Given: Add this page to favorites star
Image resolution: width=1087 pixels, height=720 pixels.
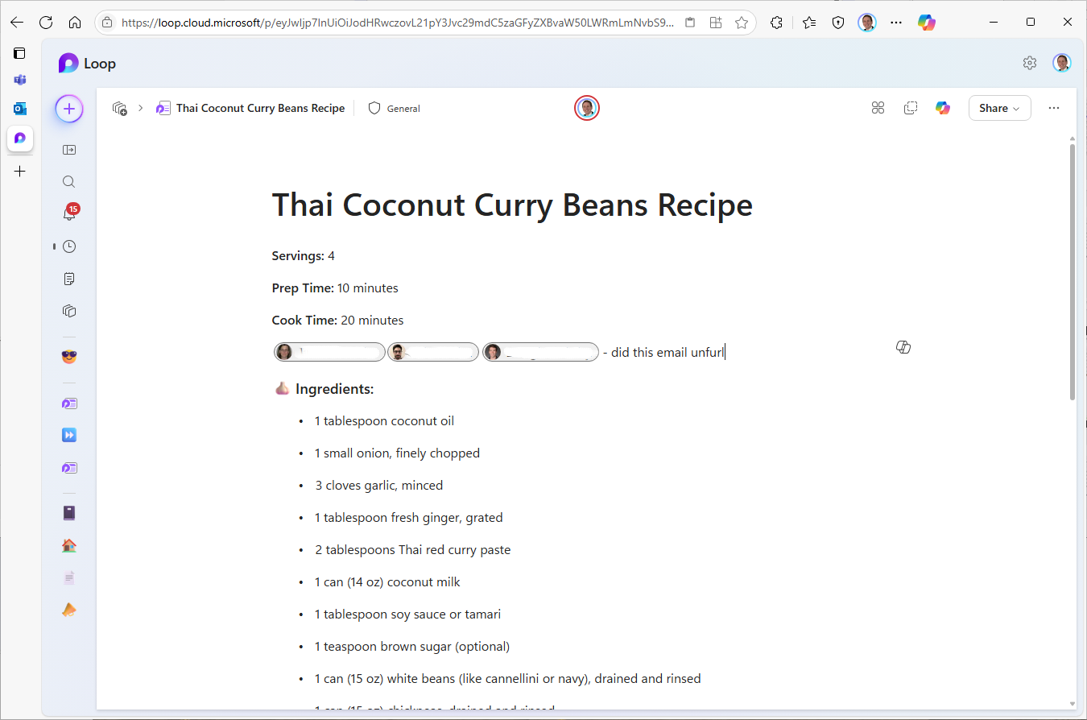Looking at the screenshot, I should (741, 22).
